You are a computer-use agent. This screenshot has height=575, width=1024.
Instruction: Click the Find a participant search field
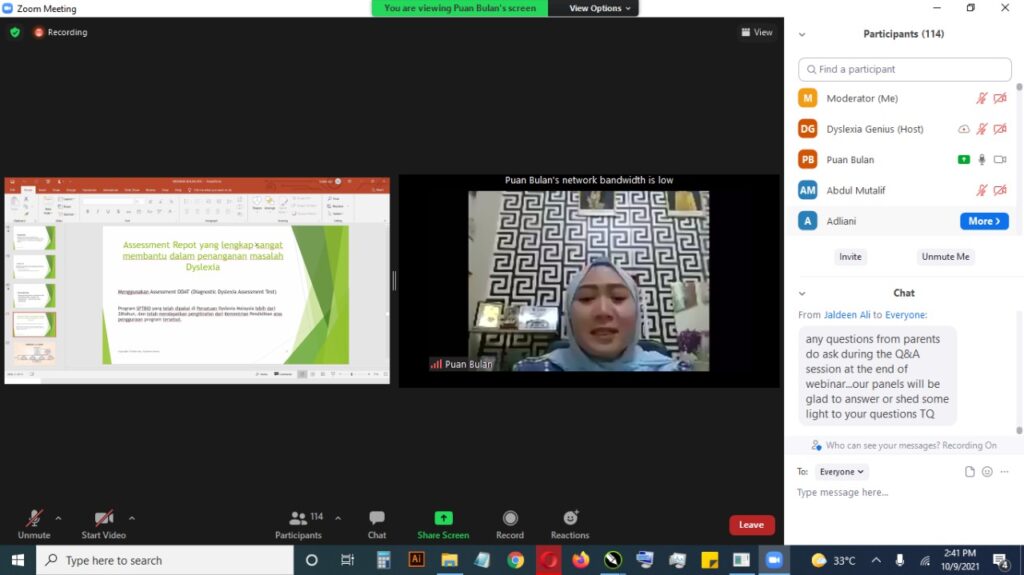point(905,69)
